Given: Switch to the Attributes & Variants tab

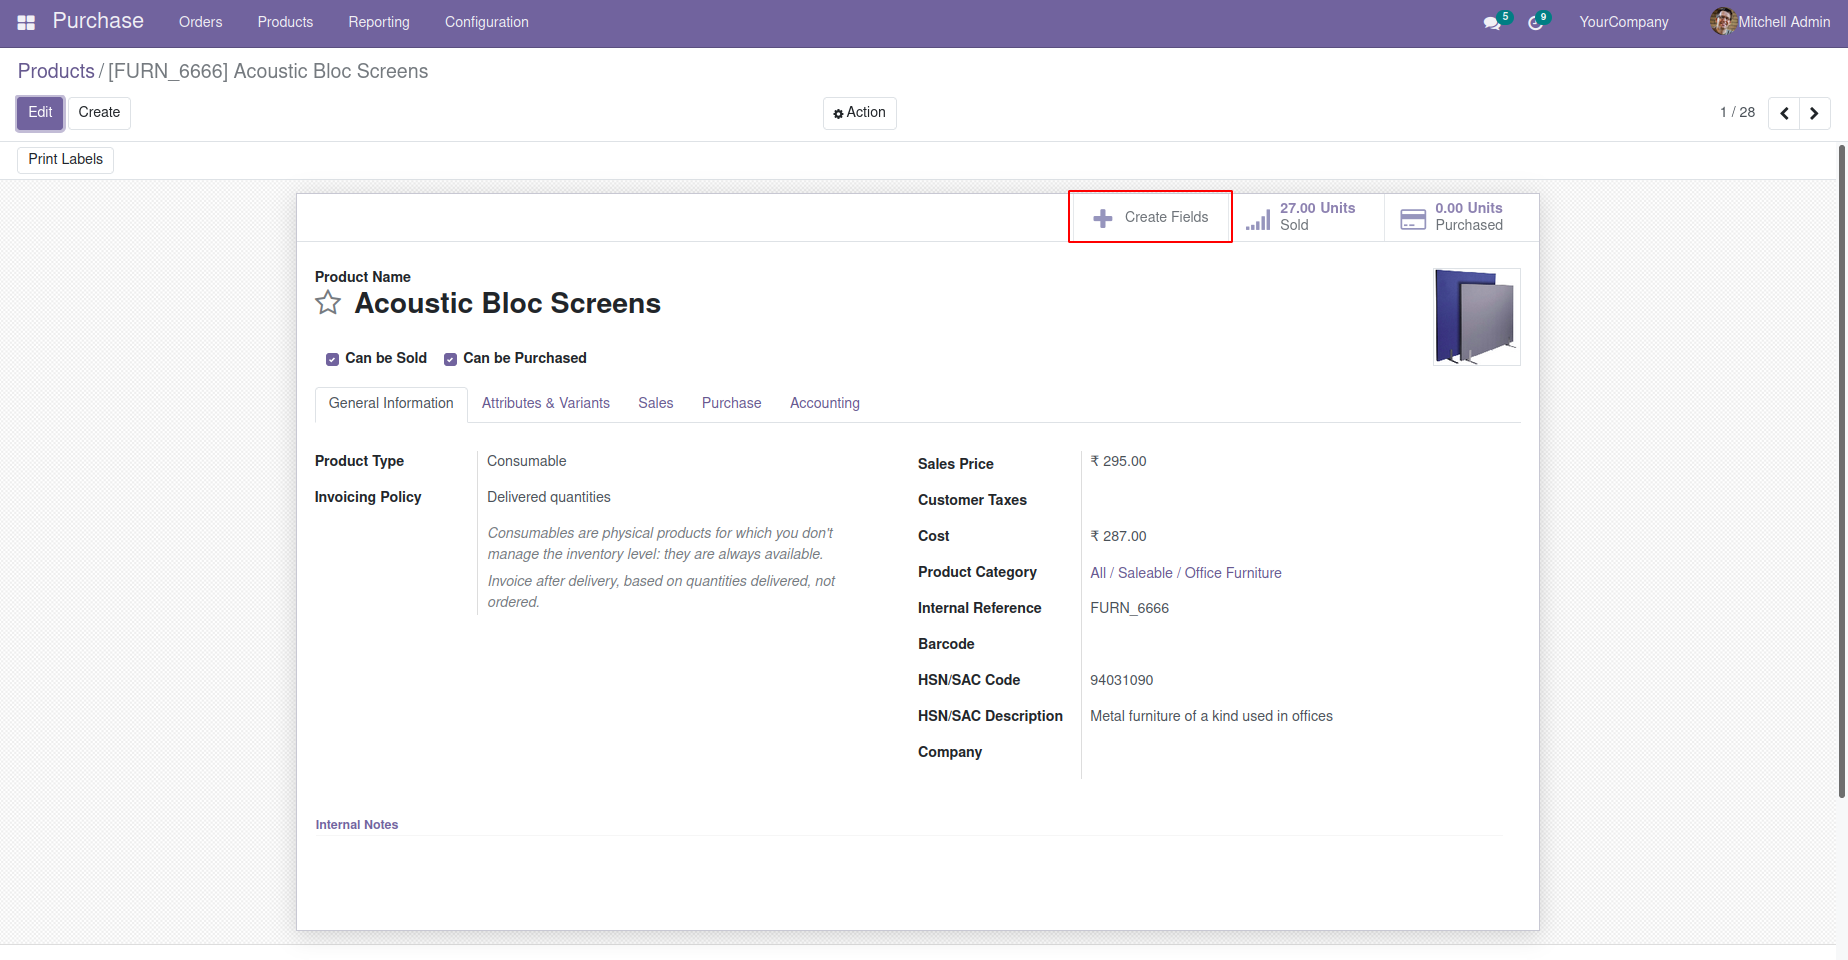Looking at the screenshot, I should pos(545,403).
